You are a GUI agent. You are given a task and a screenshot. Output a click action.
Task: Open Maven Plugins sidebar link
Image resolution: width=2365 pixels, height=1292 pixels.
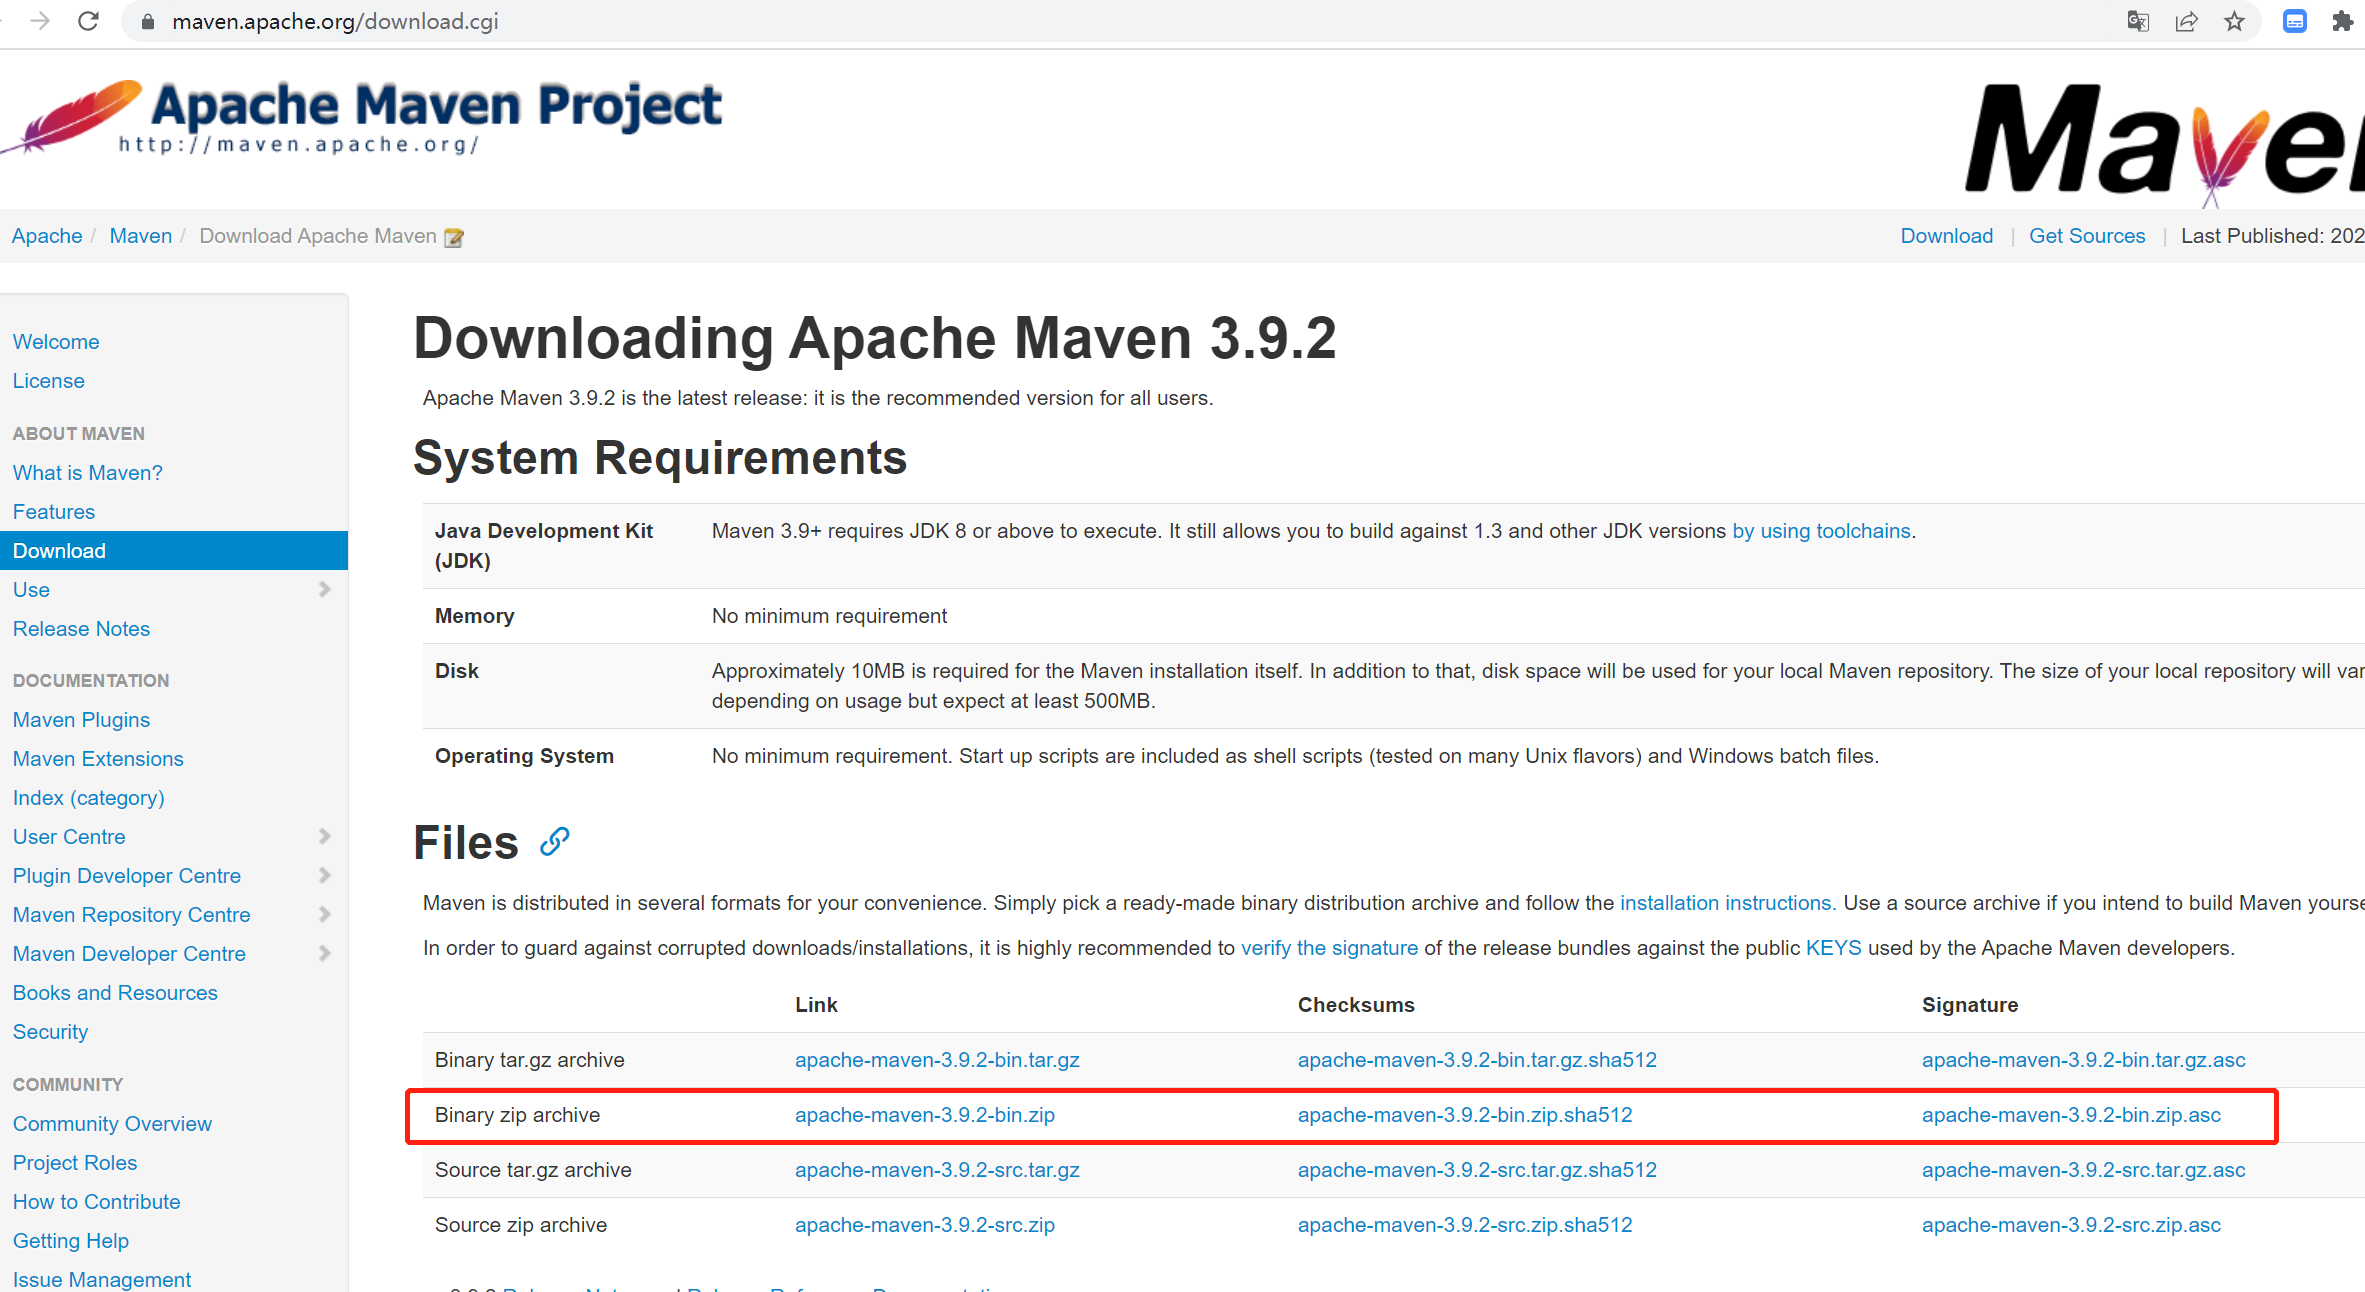coord(82,720)
